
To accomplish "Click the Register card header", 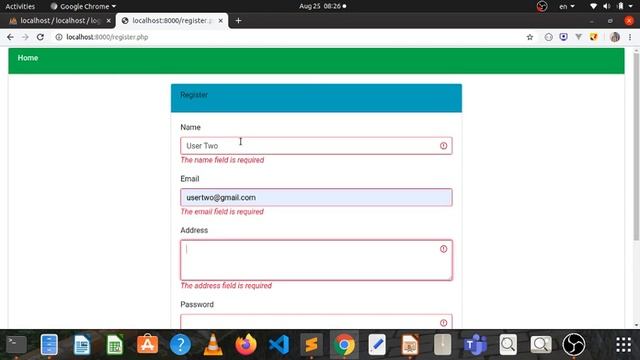I will (316, 98).
